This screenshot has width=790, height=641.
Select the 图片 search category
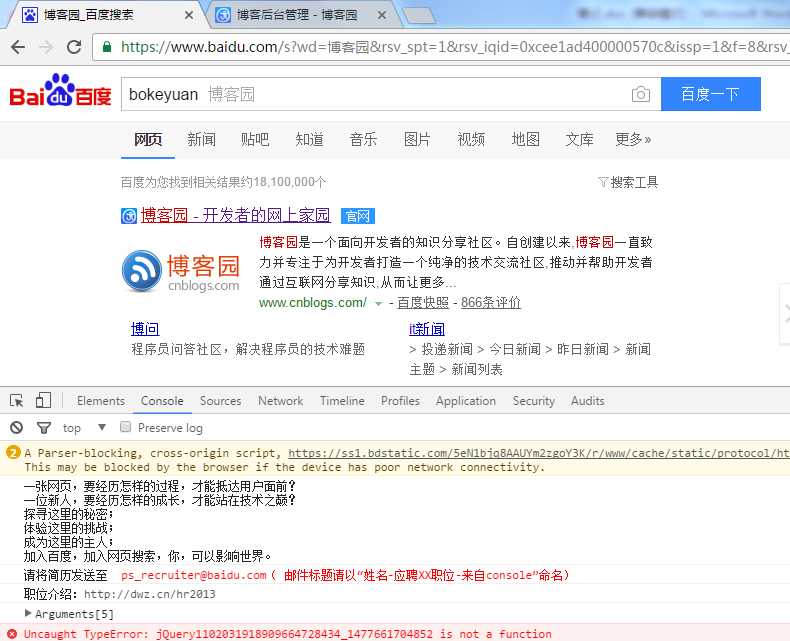417,139
